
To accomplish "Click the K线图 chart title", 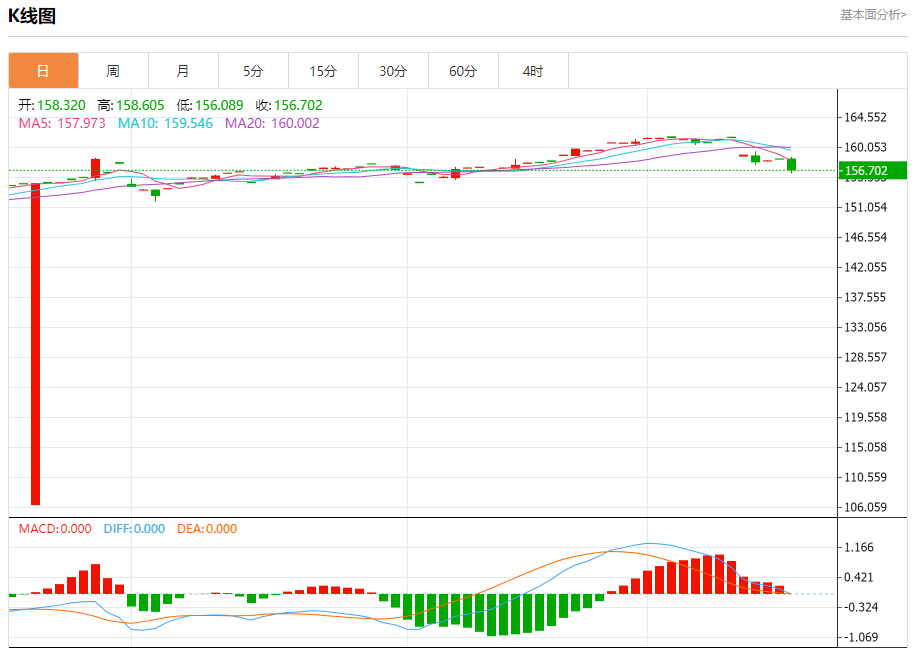I will 32,15.
